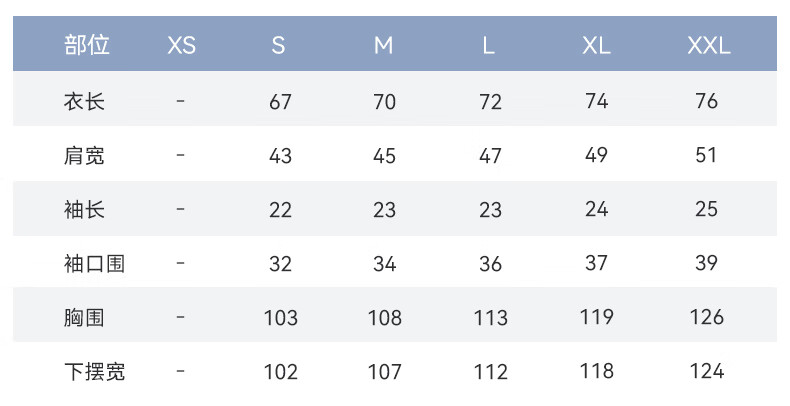Select the XXL size column header
Viewport: 790px width, 406px height.
709,46
